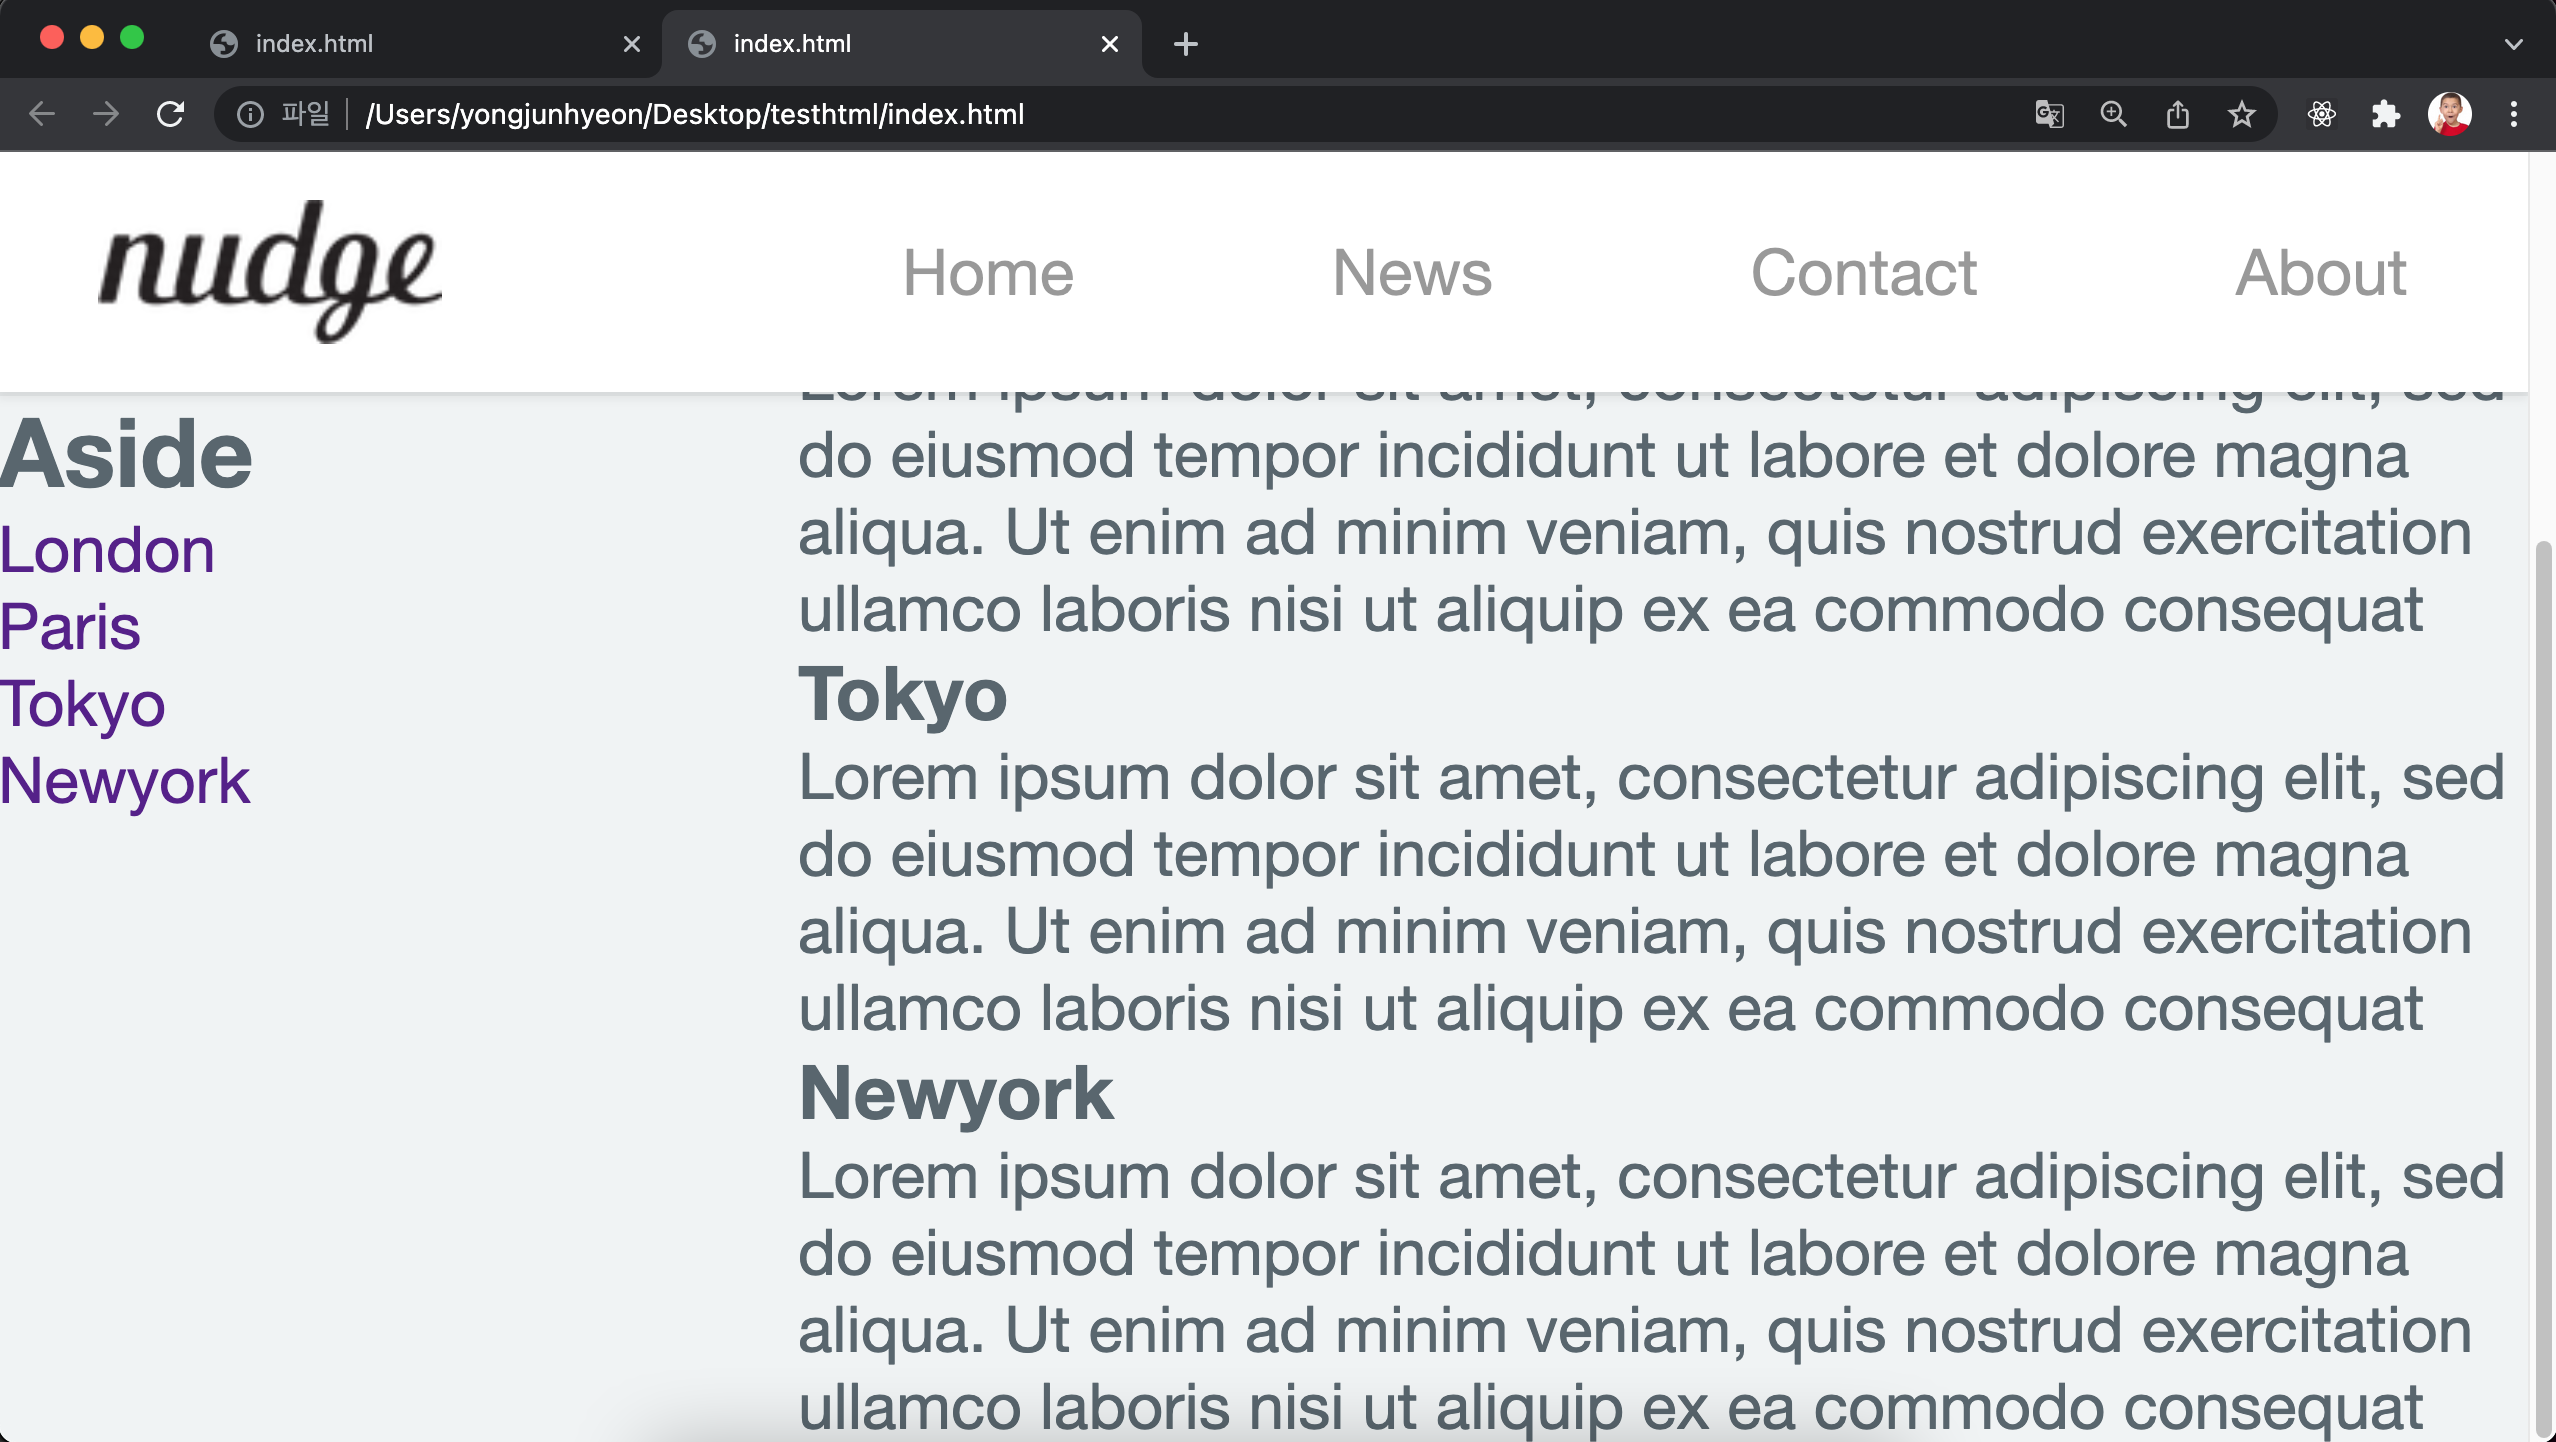2556x1442 pixels.
Task: Open the Extensions puzzle piece menu
Action: point(2385,114)
